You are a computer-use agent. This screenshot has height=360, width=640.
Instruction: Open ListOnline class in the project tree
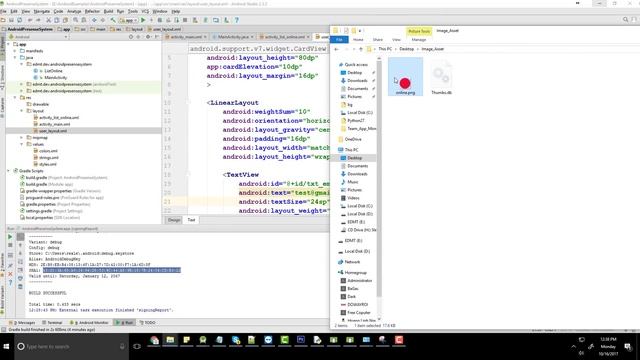[x=53, y=71]
